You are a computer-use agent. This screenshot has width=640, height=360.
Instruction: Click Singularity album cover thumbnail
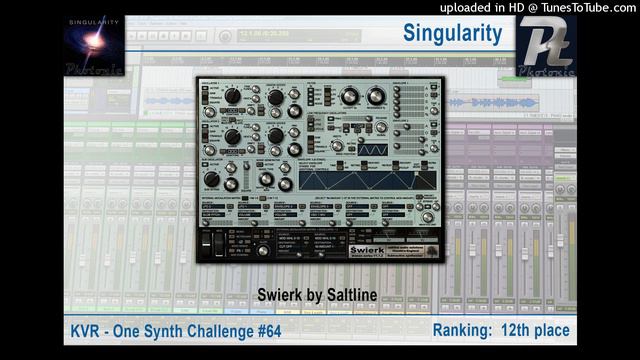pyautogui.click(x=94, y=46)
